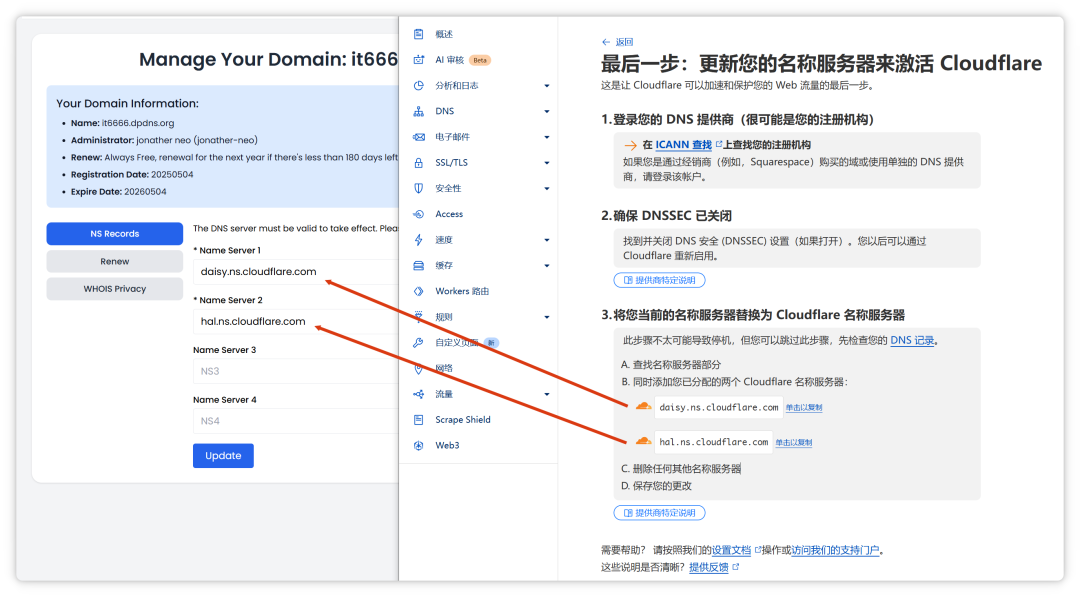Select the NS Records tab
The image size is (1080, 597).
[x=114, y=233]
